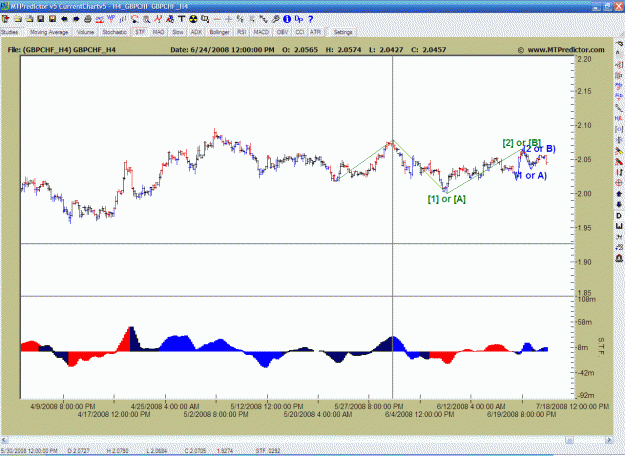Select the ATR study tab

(315, 32)
